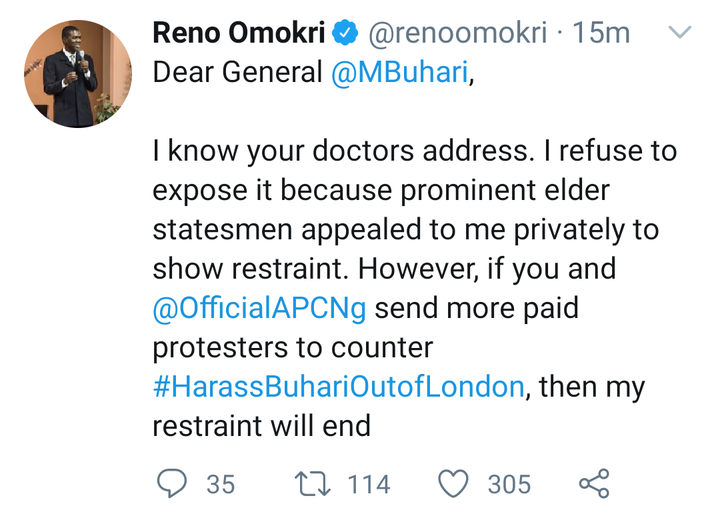The image size is (720, 514).
Task: Open Reno Omokri's profile picture
Action: point(78,73)
